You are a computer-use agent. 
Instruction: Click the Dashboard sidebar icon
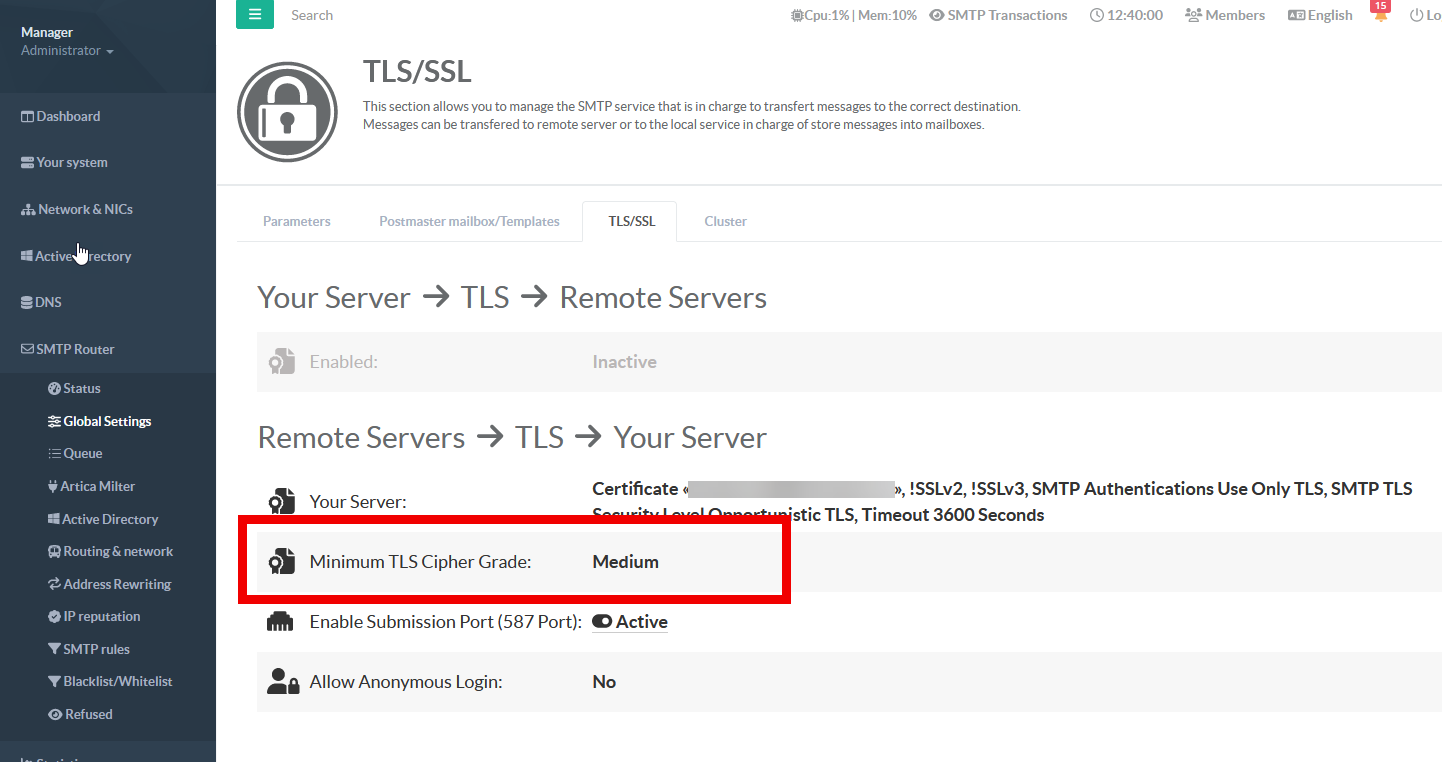point(28,117)
